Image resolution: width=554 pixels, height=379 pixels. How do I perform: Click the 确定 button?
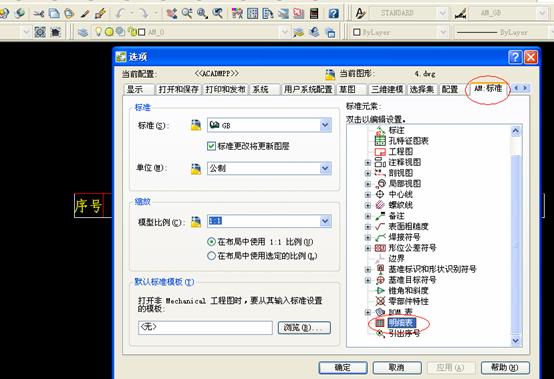343,368
